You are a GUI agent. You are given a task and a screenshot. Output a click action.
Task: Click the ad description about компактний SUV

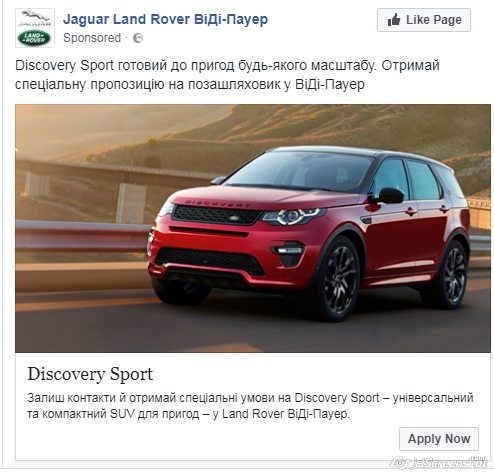(x=250, y=406)
